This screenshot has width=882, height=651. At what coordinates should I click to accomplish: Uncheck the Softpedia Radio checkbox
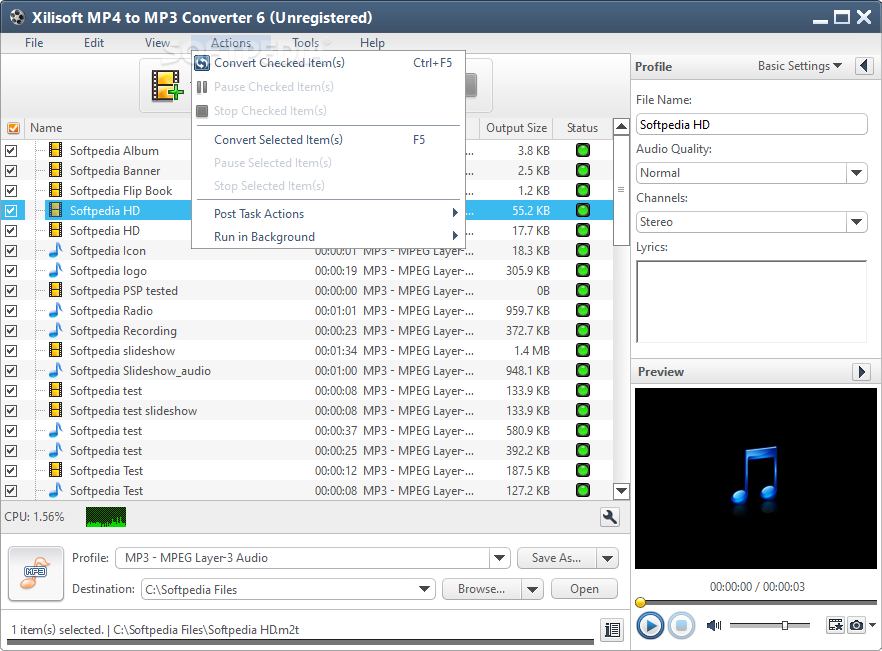tap(11, 311)
